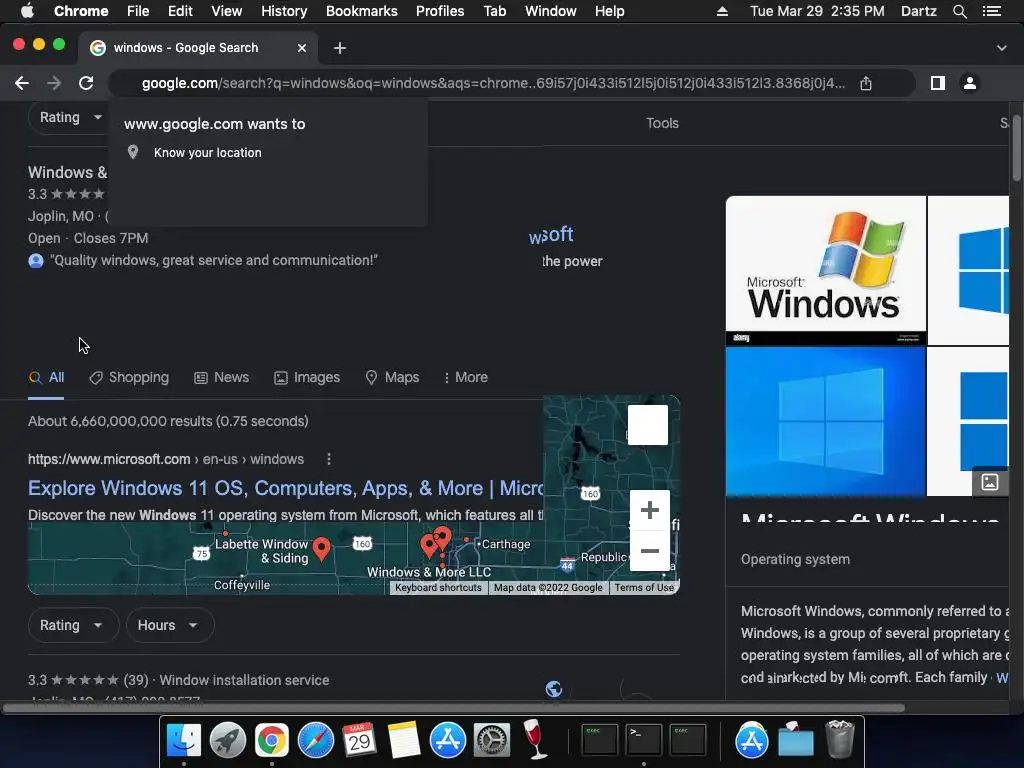Zoom out on the map

point(649,551)
